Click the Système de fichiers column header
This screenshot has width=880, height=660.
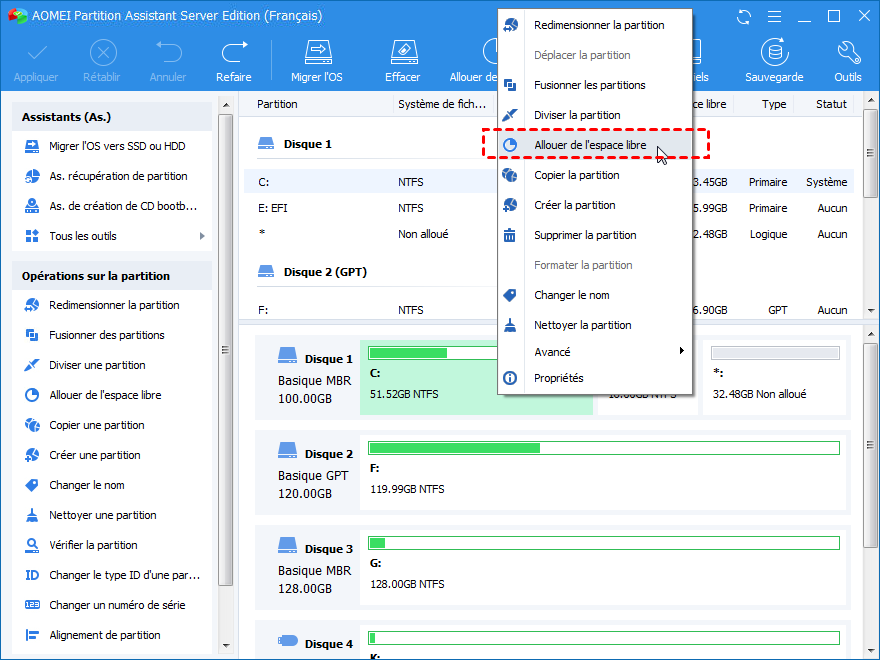pyautogui.click(x=442, y=104)
